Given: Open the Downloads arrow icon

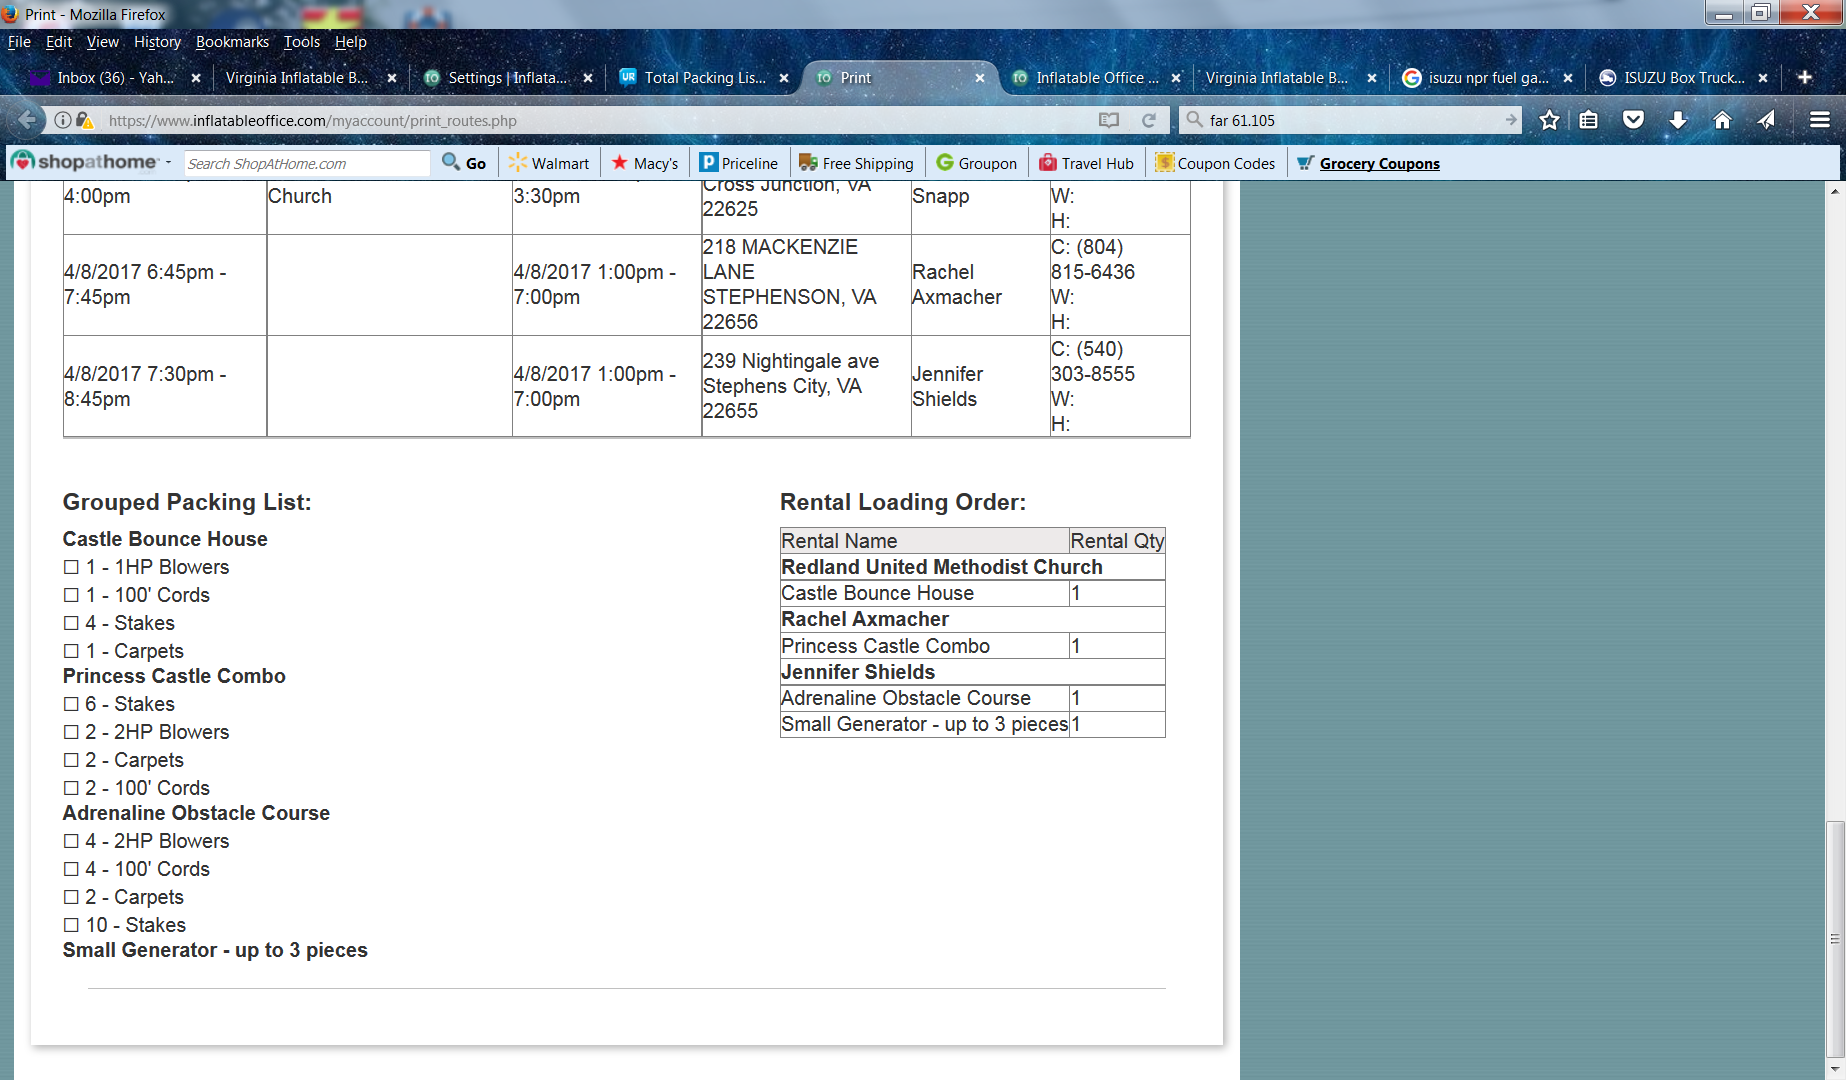Looking at the screenshot, I should [1678, 120].
